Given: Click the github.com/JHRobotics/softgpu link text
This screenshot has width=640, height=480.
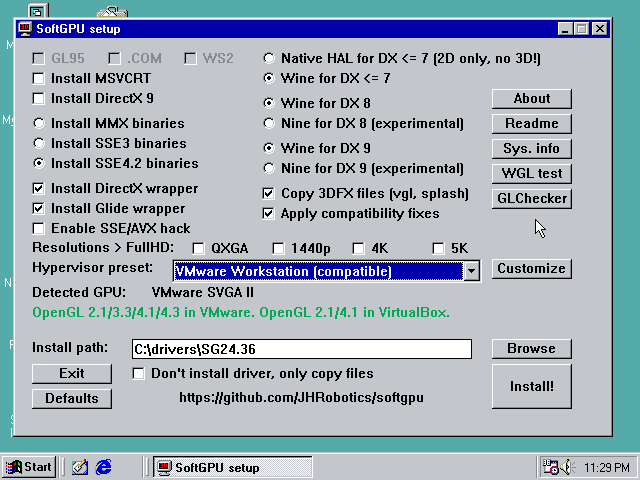Looking at the screenshot, I should tap(301, 398).
